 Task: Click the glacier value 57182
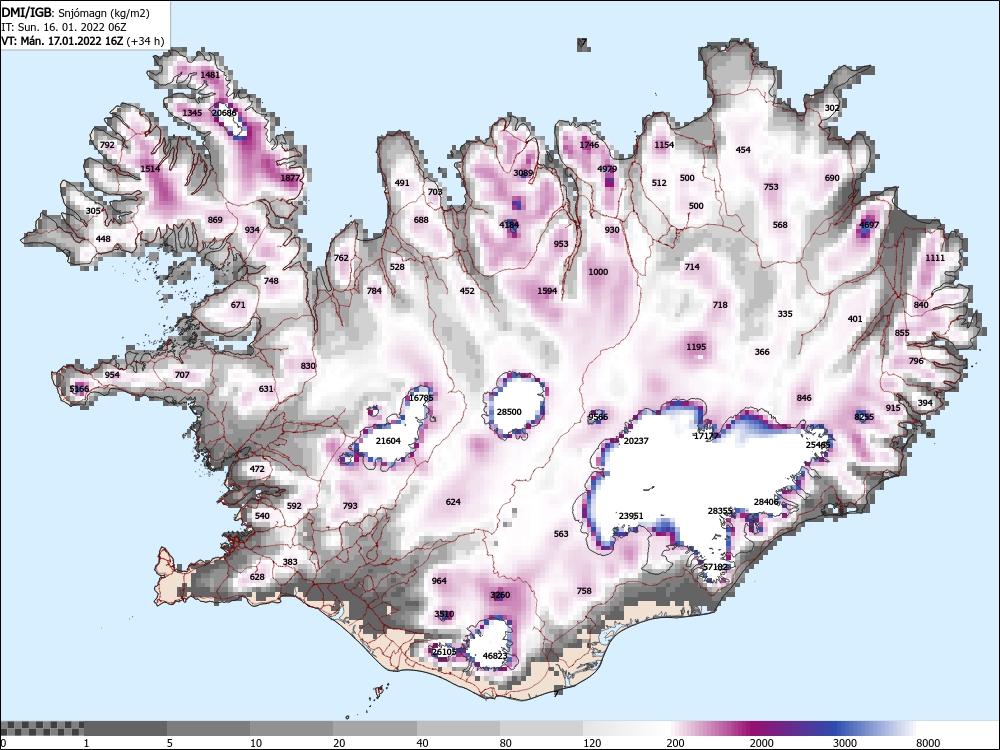[715, 567]
